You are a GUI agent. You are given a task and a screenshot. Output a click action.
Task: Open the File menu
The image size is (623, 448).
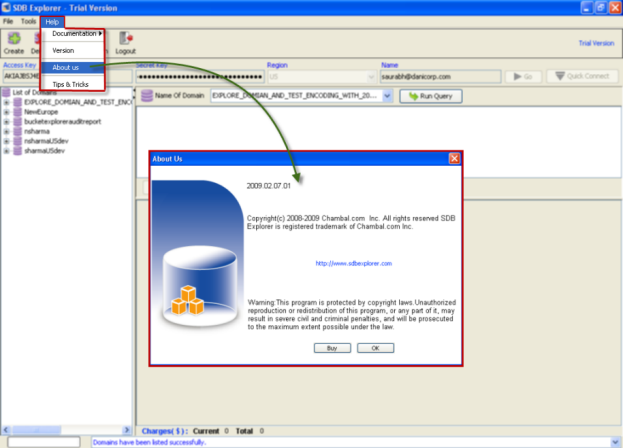point(8,21)
